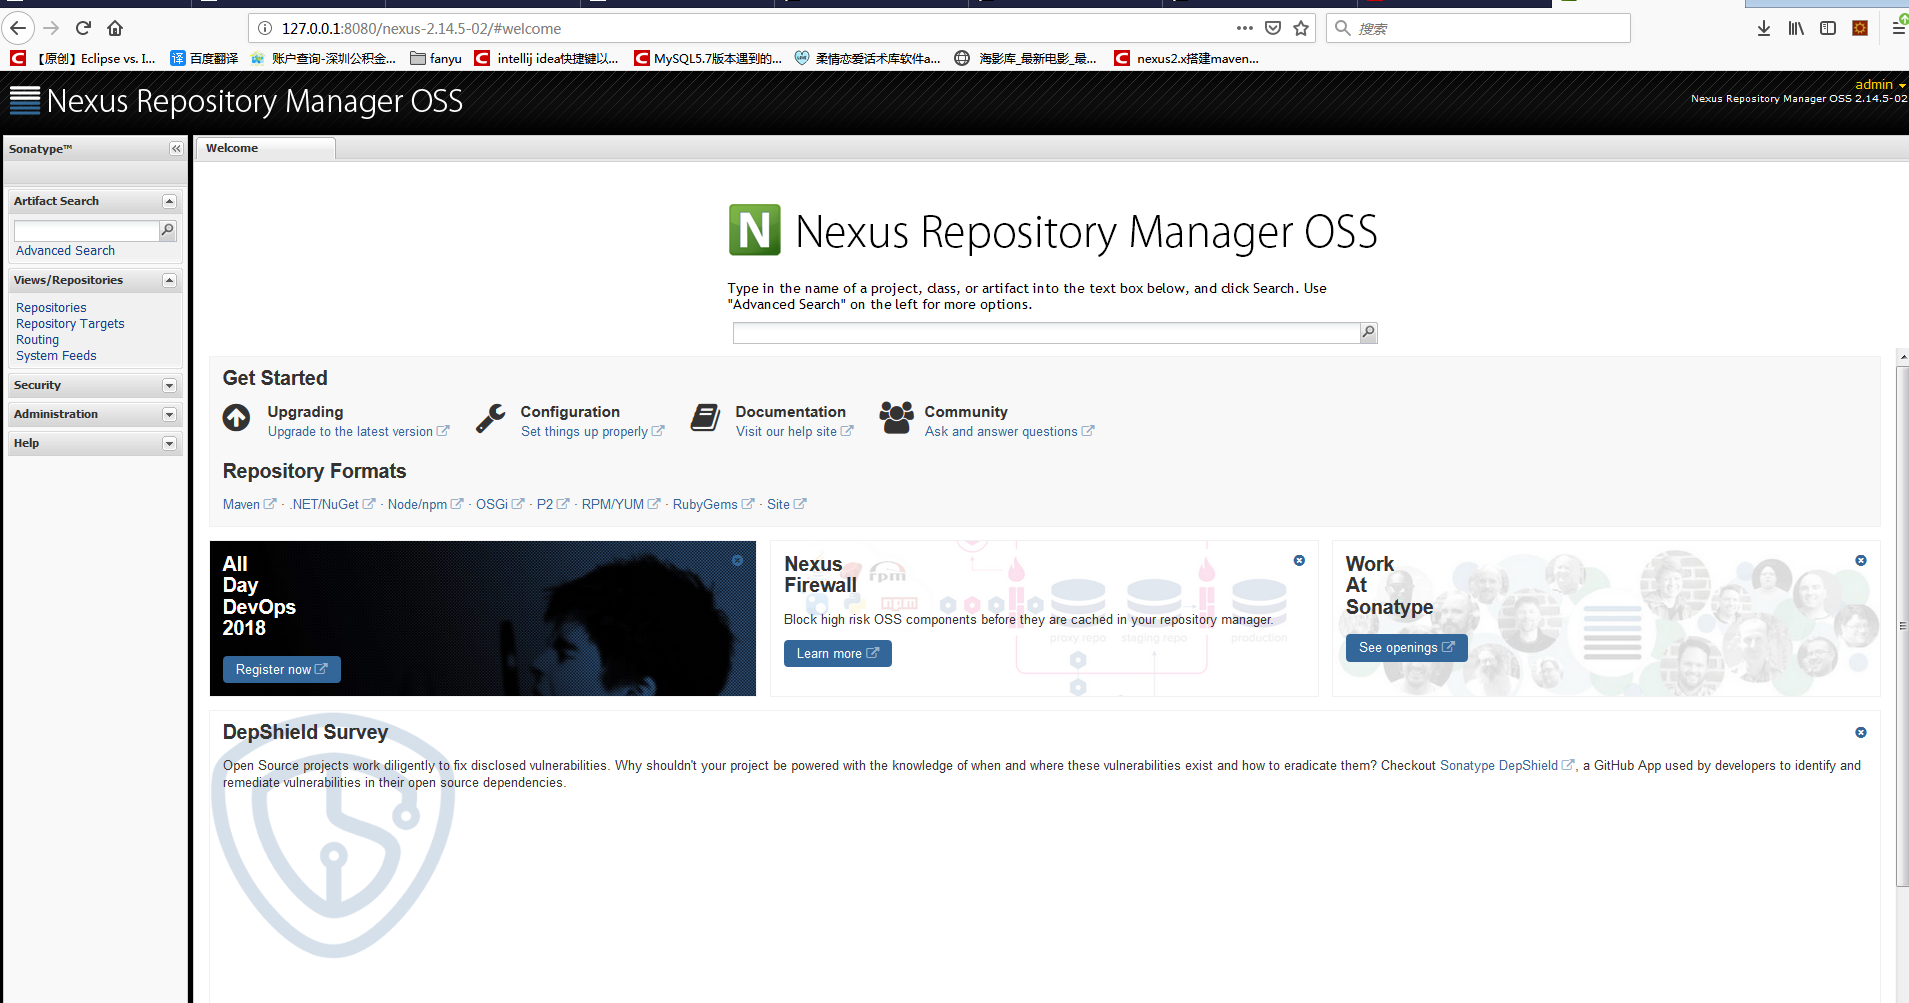Open Advanced Search link
The width and height of the screenshot is (1909, 1003).
[x=65, y=251]
